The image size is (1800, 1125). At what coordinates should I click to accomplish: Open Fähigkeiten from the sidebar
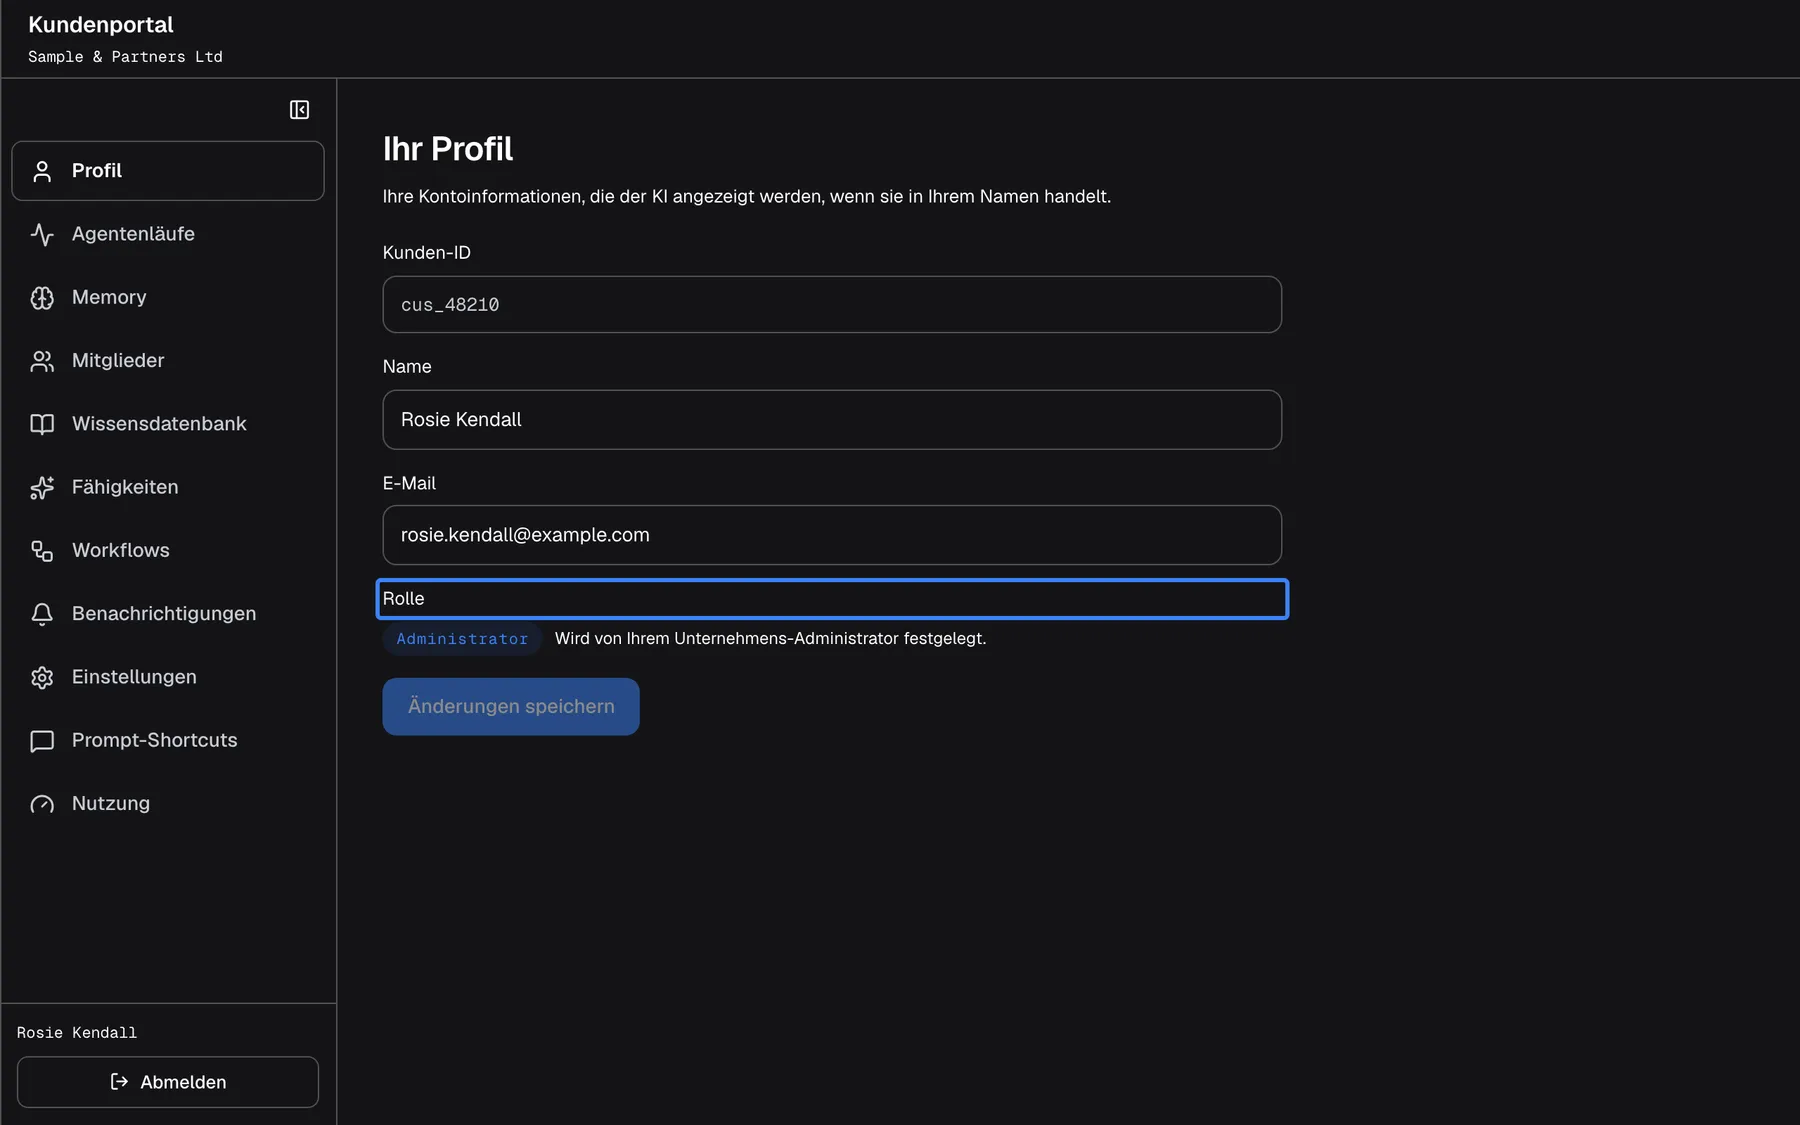(x=168, y=487)
